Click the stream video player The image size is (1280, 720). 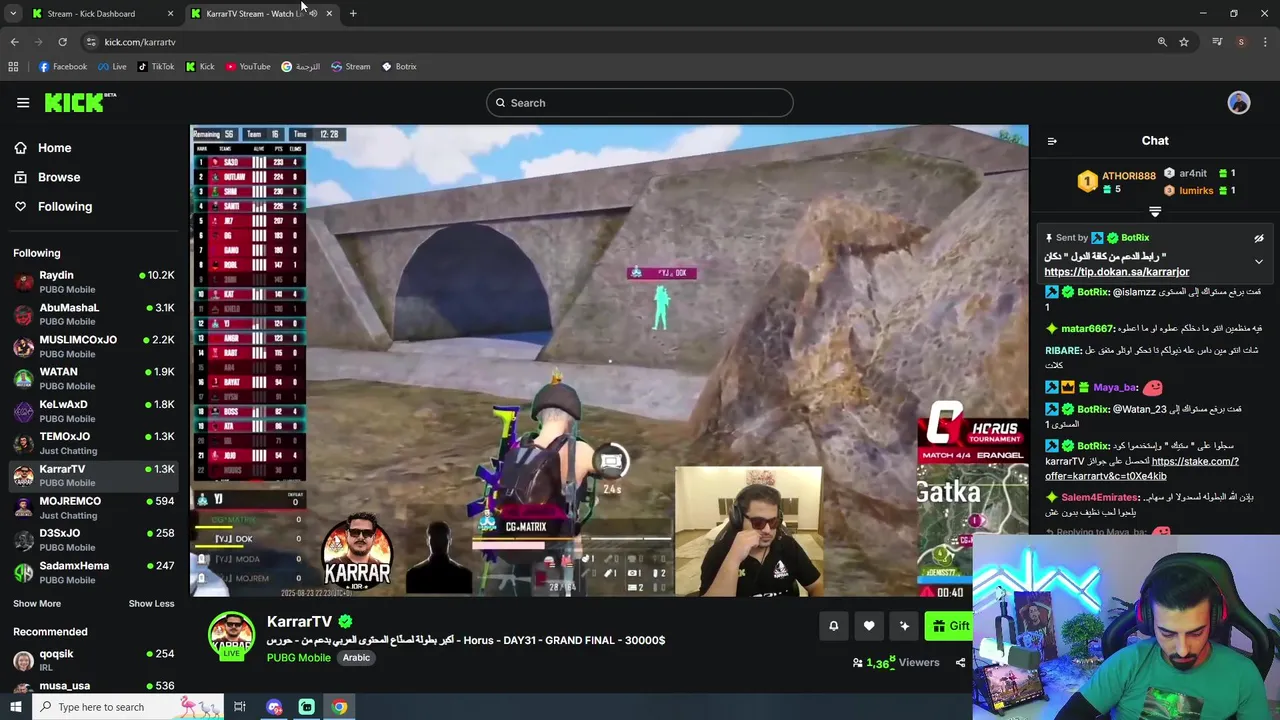point(609,360)
